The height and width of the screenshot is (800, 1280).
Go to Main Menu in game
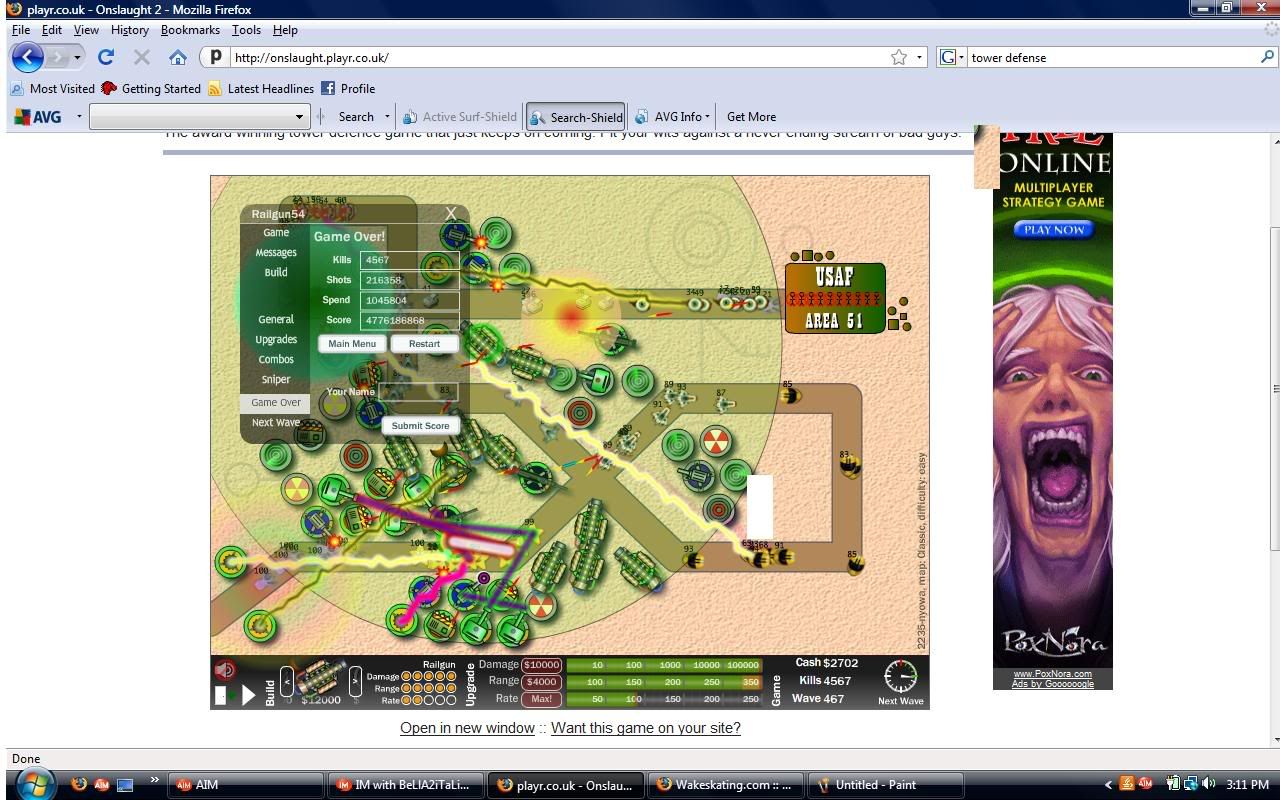click(x=352, y=343)
